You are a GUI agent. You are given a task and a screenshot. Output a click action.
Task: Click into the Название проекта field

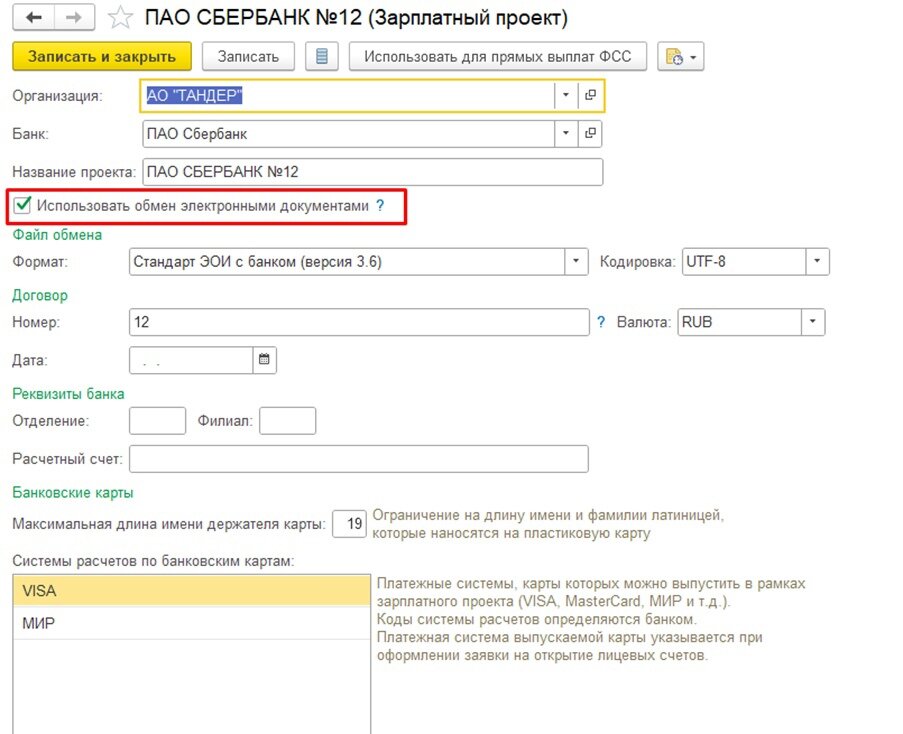[373, 172]
